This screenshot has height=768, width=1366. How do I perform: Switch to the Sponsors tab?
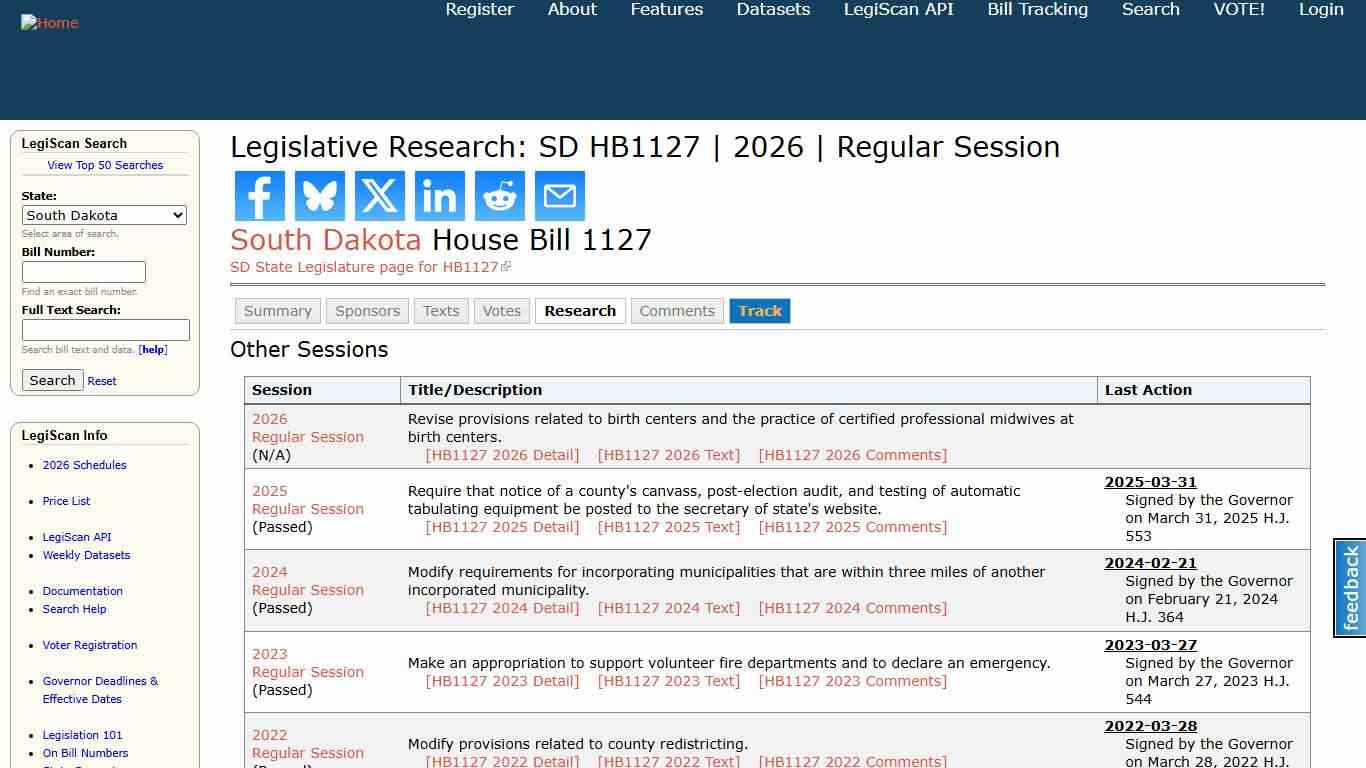[367, 311]
